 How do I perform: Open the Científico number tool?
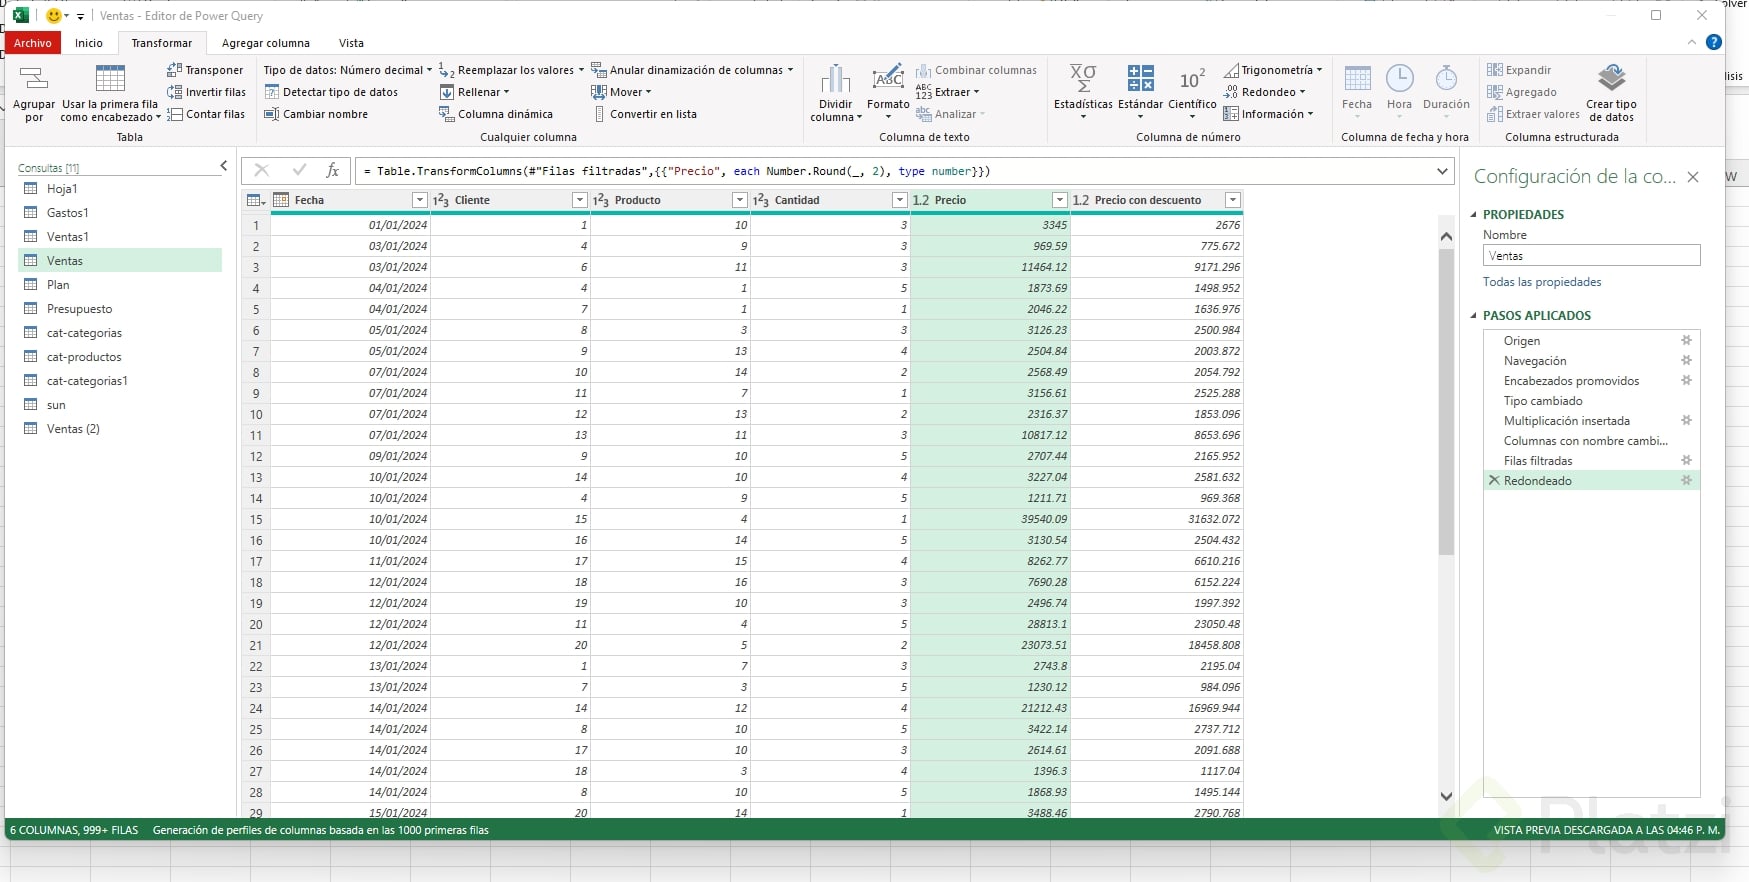pos(1192,92)
